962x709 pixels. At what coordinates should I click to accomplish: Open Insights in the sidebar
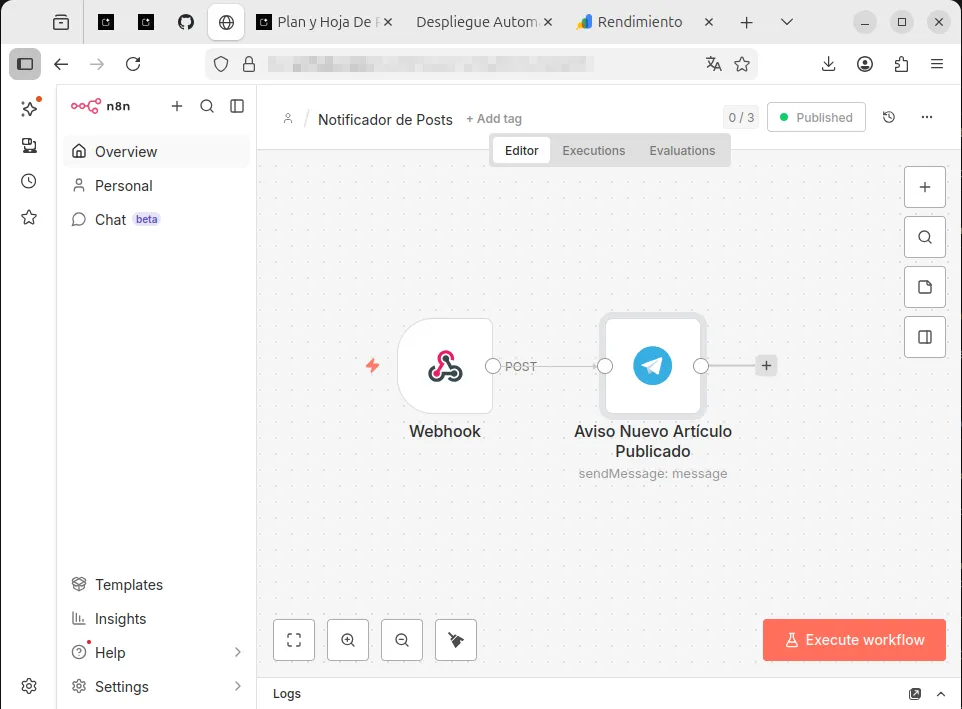point(156,619)
